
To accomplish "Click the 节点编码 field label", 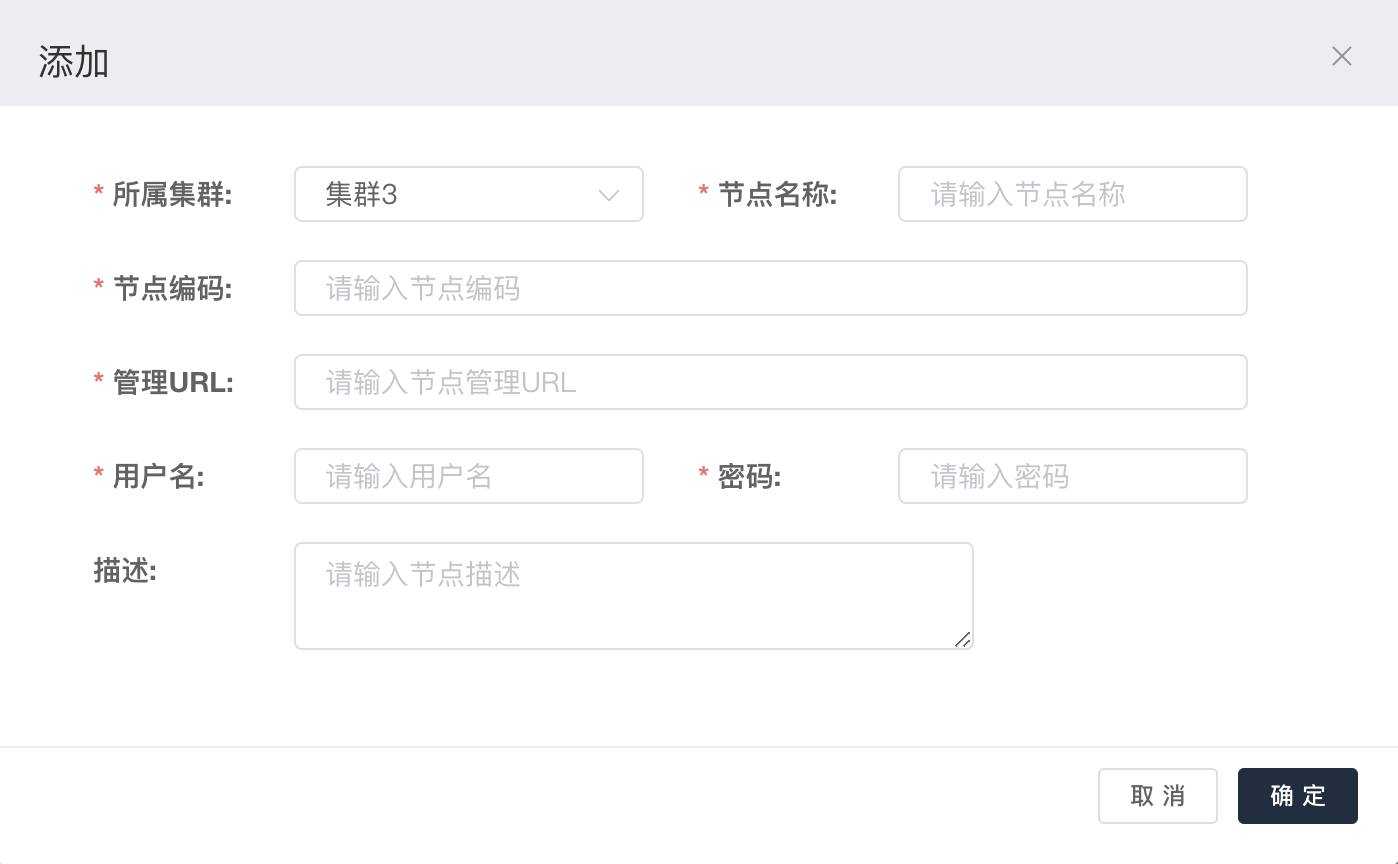I will click(172, 289).
